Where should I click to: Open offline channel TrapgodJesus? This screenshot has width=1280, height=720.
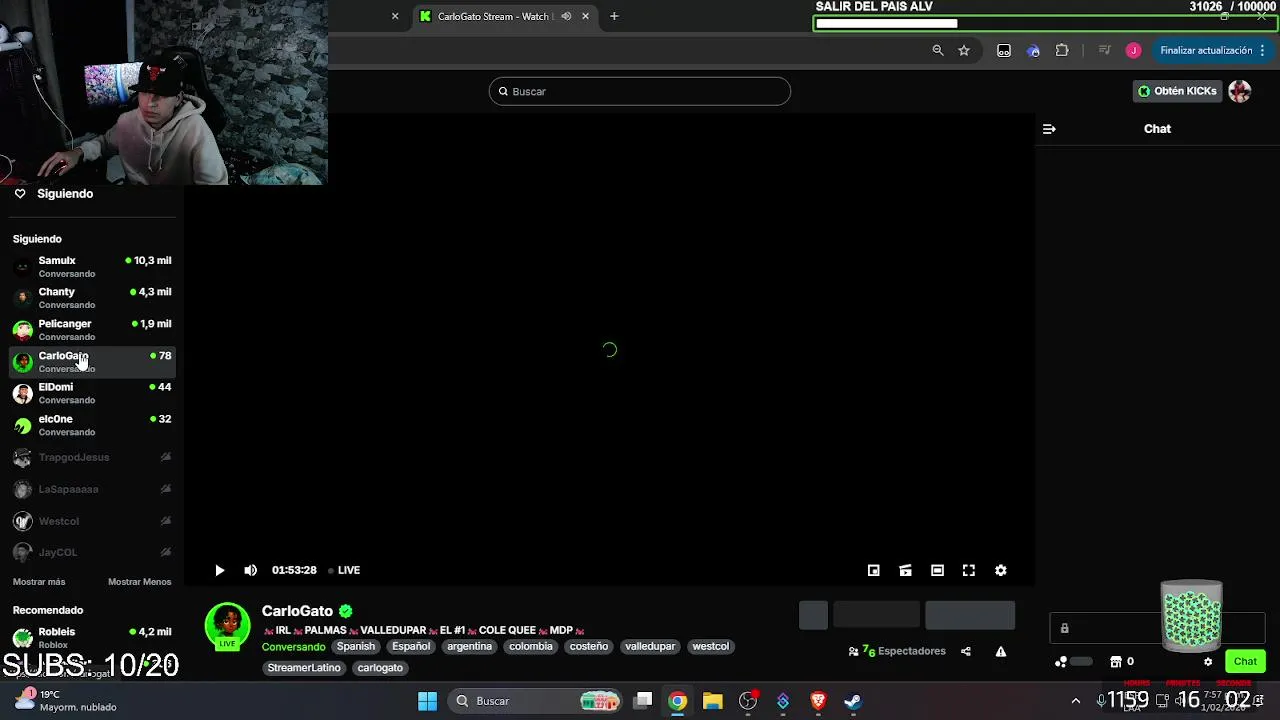92,457
